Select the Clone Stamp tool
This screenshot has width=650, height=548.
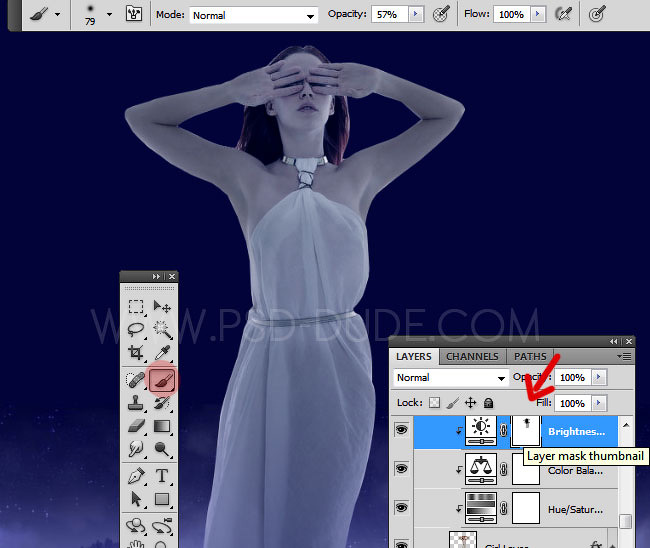136,403
